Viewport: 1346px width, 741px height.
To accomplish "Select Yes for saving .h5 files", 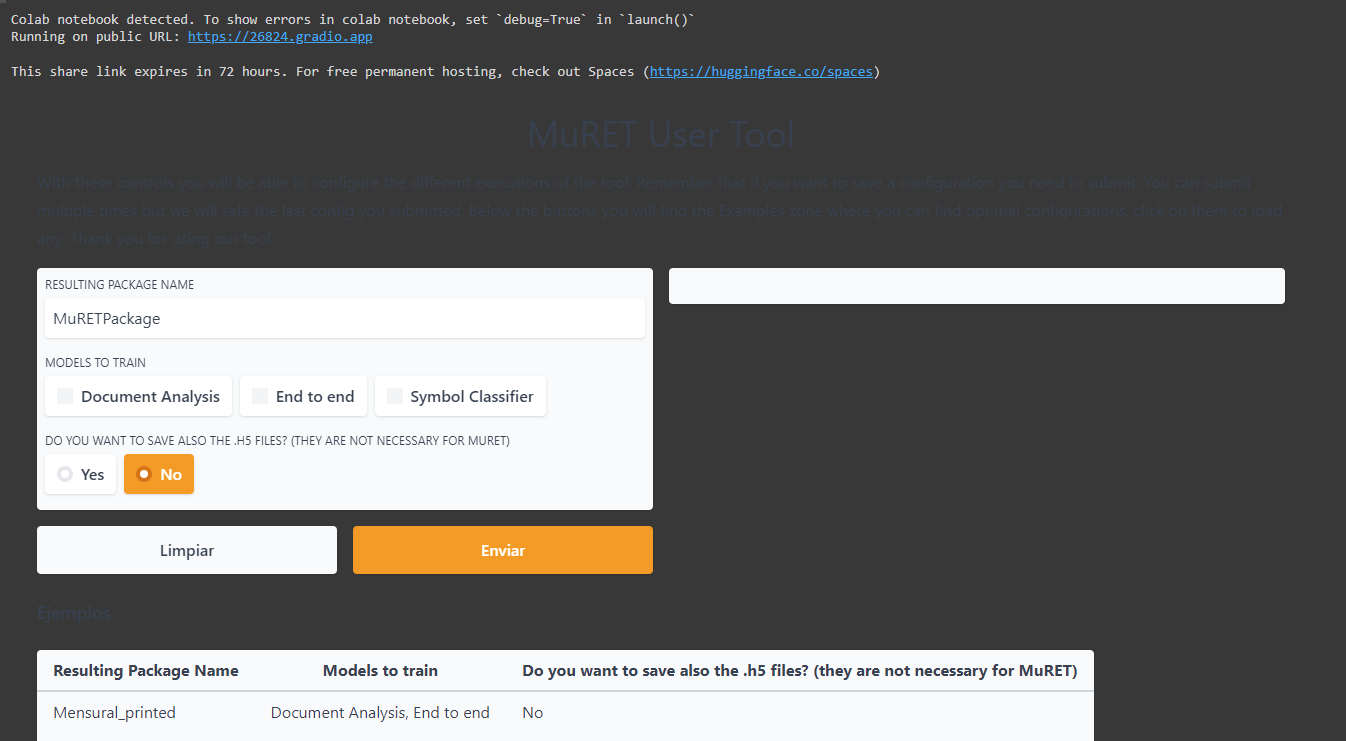I will click(x=80, y=473).
